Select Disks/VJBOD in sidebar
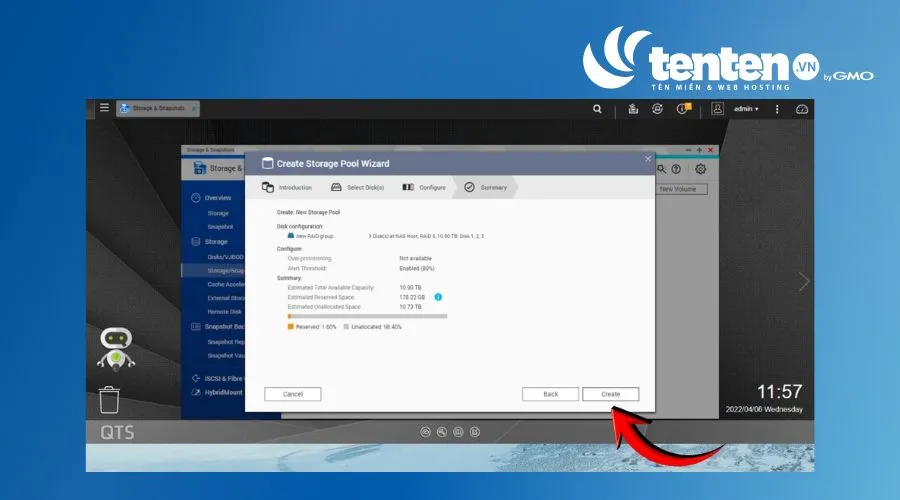900x500 pixels. tap(226, 257)
